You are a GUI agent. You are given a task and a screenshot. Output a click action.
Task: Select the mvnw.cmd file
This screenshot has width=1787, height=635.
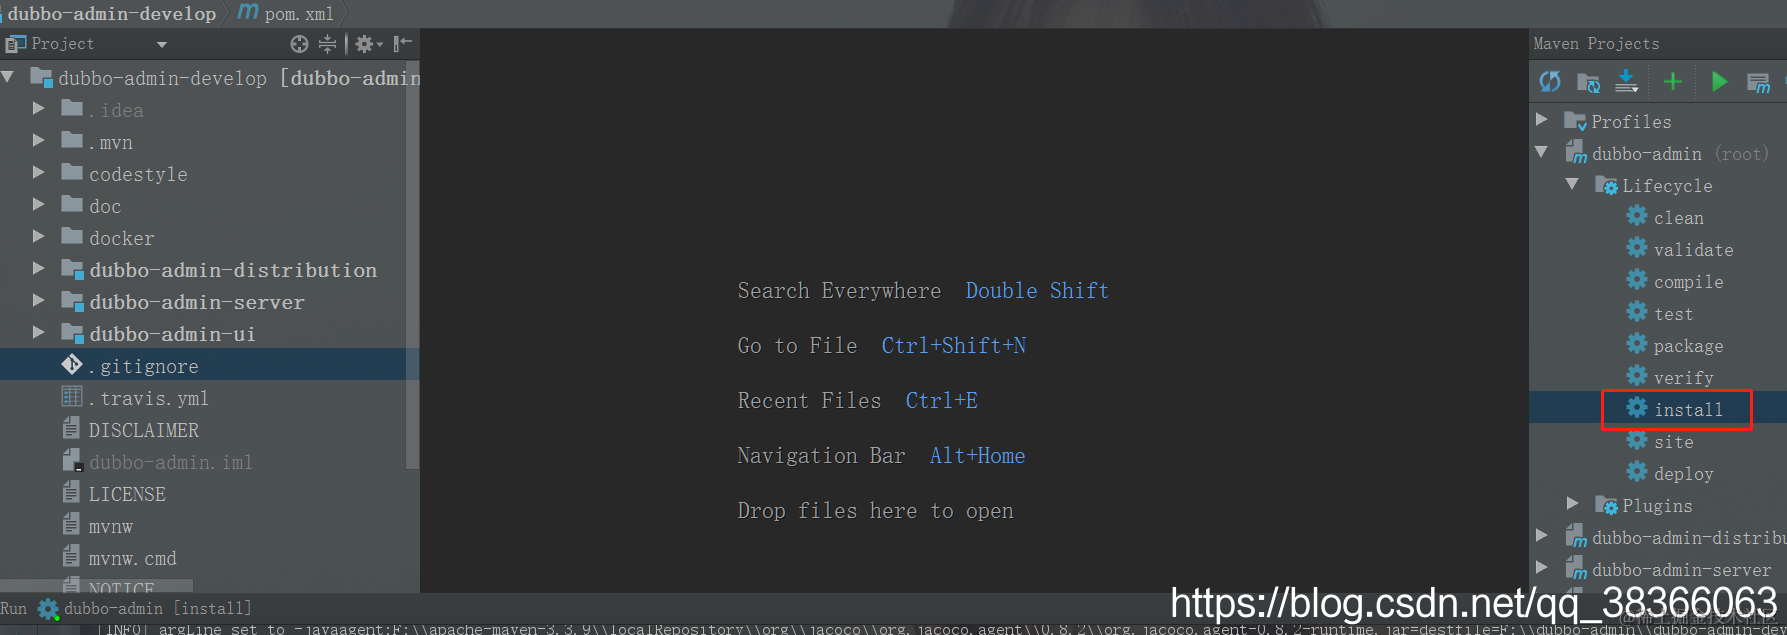(132, 558)
